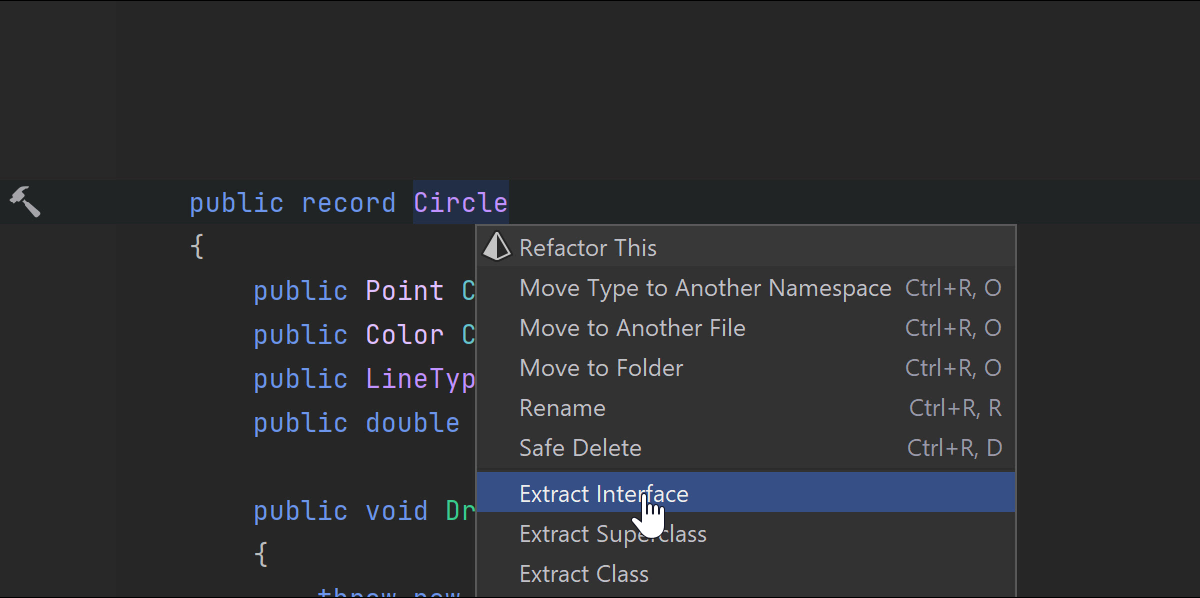
Task: Select Extract Superclass
Action: tap(612, 534)
